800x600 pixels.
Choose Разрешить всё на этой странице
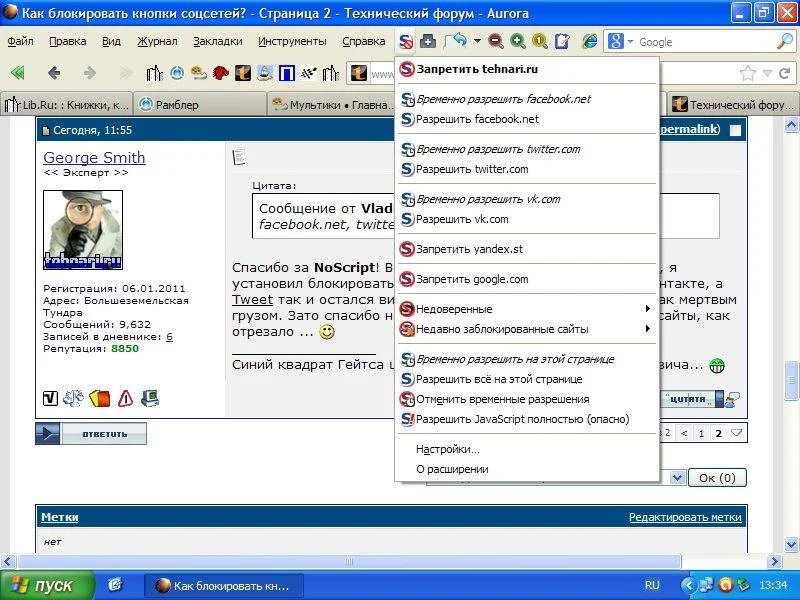[527, 379]
